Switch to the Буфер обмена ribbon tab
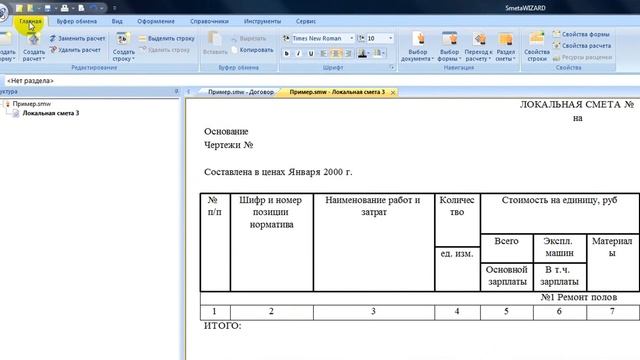 coord(77,21)
